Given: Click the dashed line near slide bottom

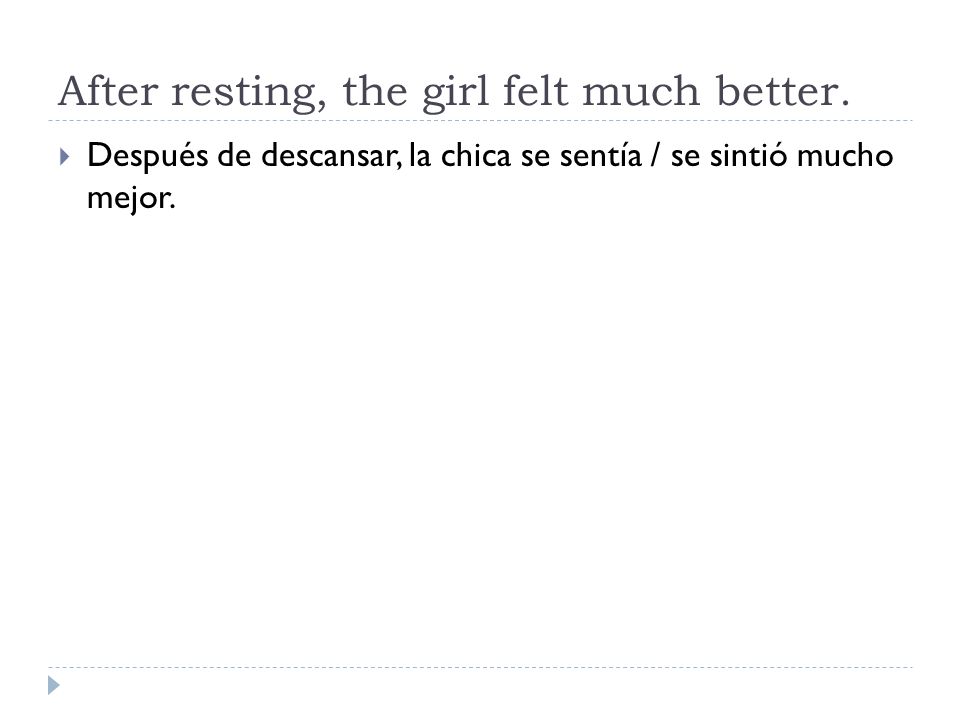Looking at the screenshot, I should coord(480,667).
